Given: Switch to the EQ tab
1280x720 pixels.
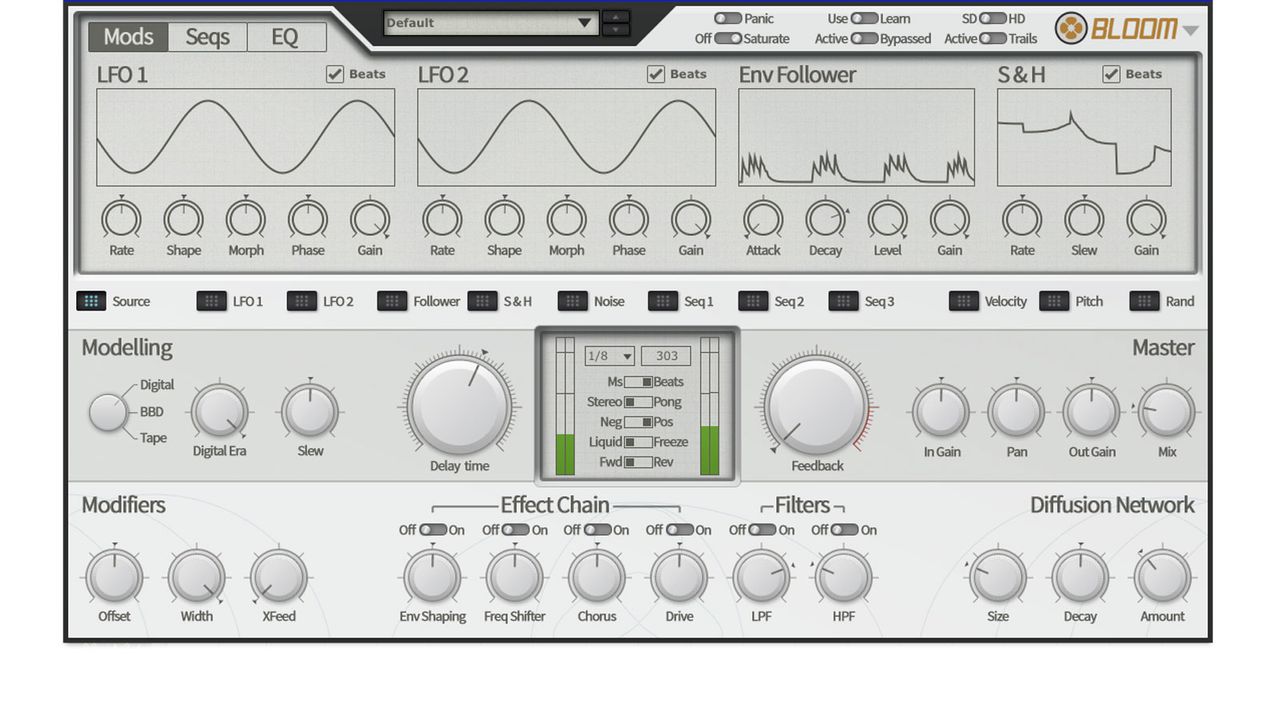Looking at the screenshot, I should [x=285, y=37].
